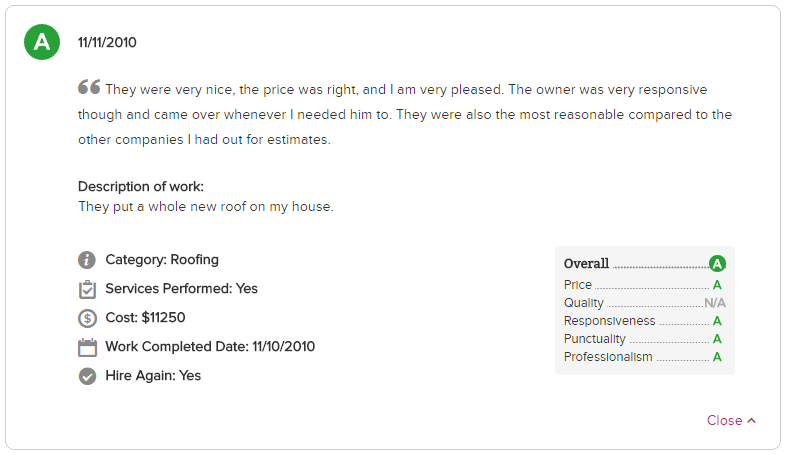
Task: Click the Category info icon
Action: pyautogui.click(x=87, y=260)
